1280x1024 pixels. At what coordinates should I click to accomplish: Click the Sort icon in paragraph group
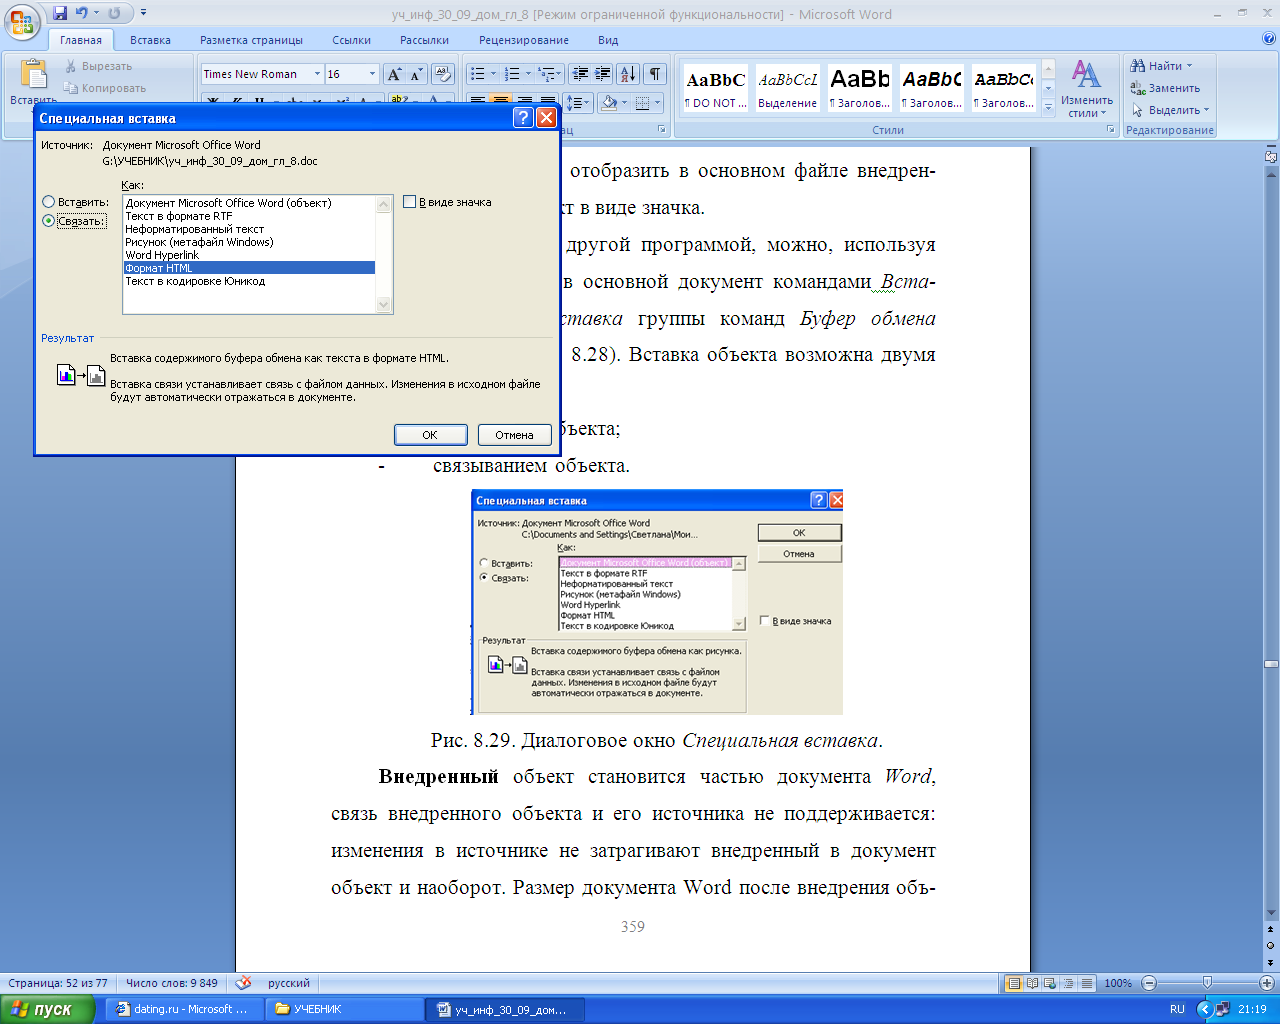click(628, 74)
